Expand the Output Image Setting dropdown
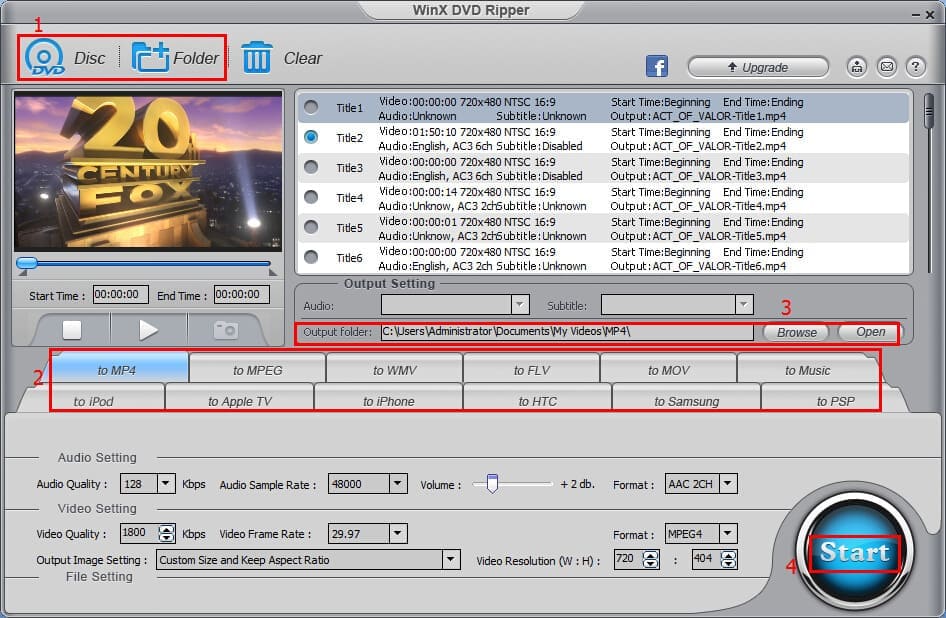This screenshot has height=618, width=946. (x=450, y=559)
